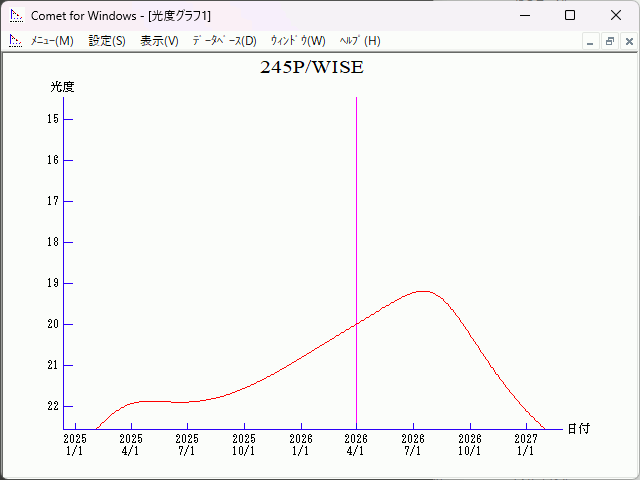The width and height of the screenshot is (640, 480).
Task: Click the 245P/WISE graph title
Action: point(312,68)
